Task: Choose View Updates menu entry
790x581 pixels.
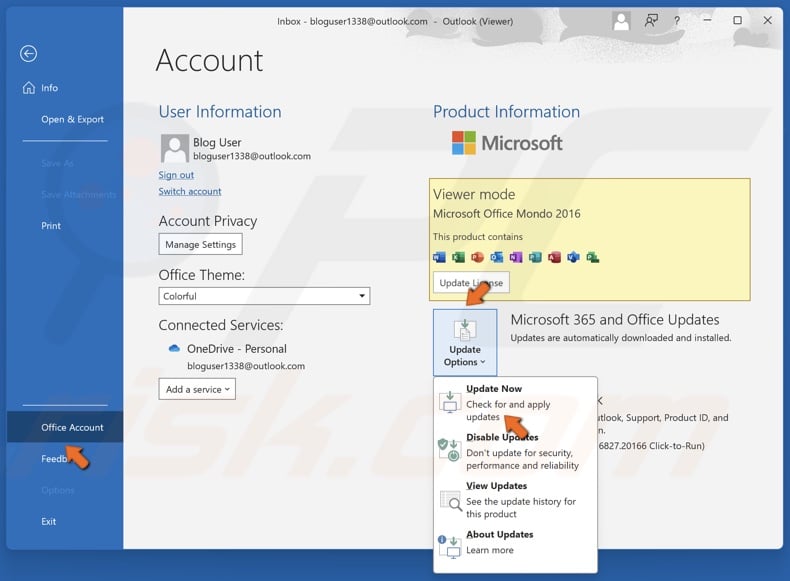Action: click(515, 500)
